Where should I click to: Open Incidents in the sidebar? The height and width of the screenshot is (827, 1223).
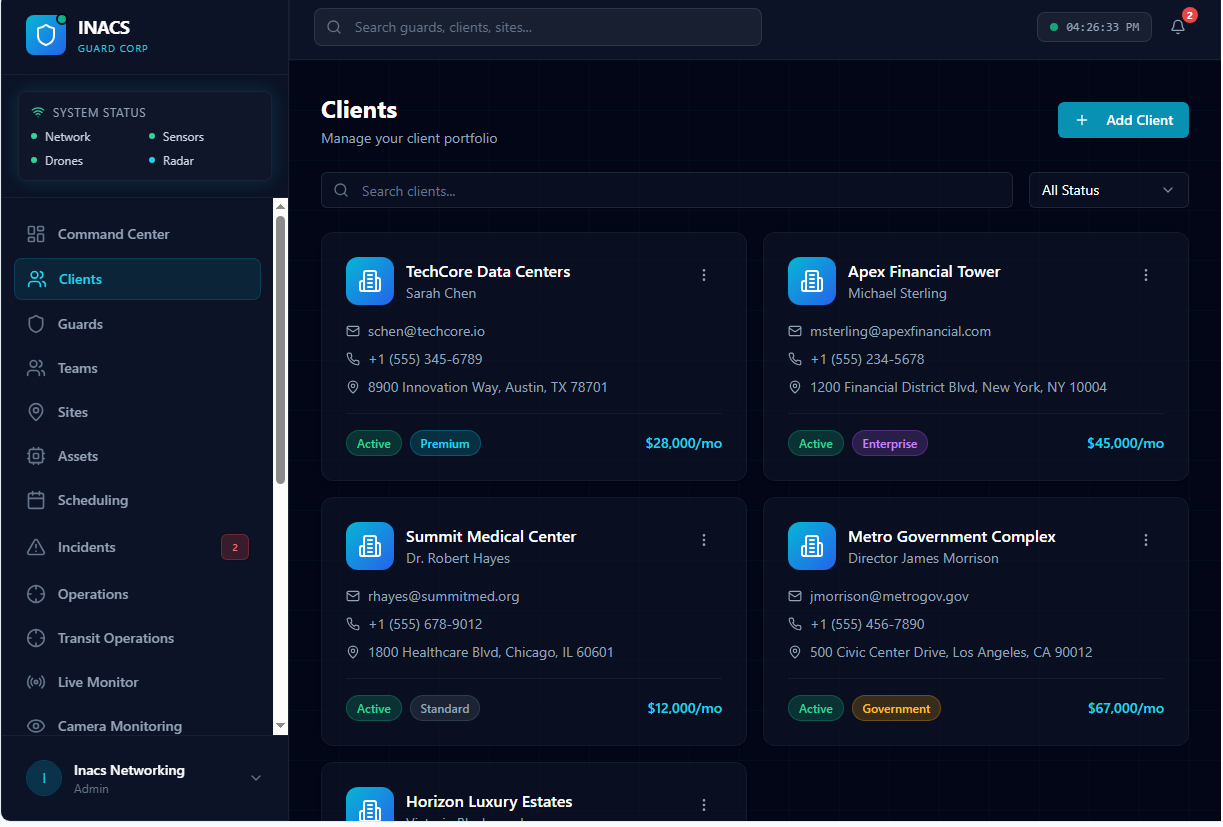tap(137, 547)
